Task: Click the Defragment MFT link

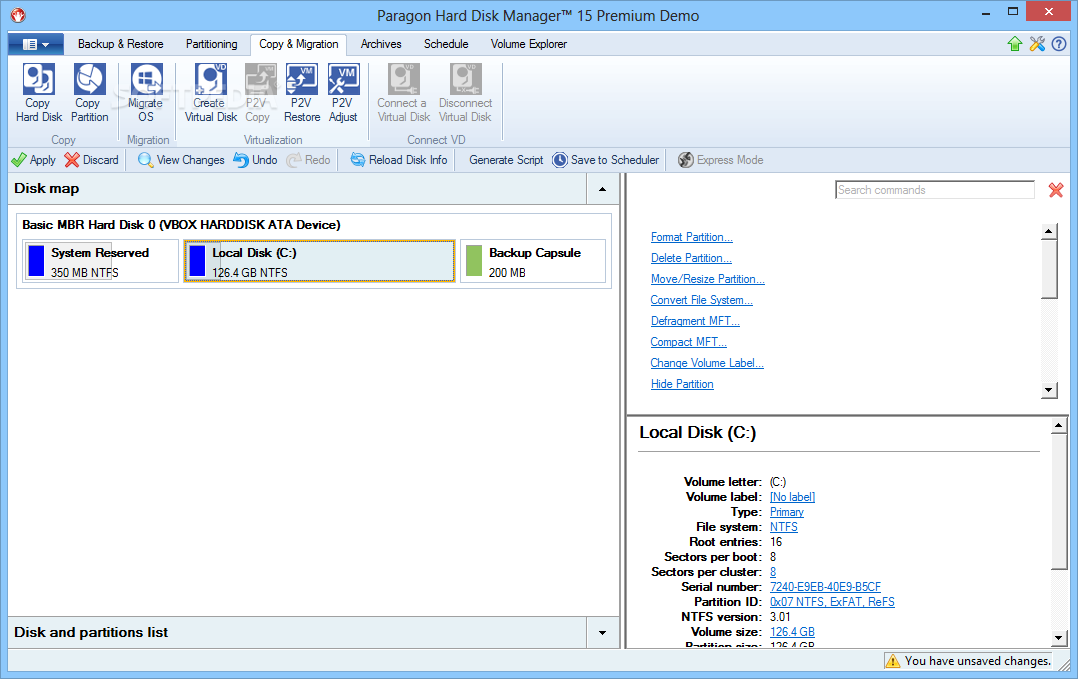Action: coord(695,321)
